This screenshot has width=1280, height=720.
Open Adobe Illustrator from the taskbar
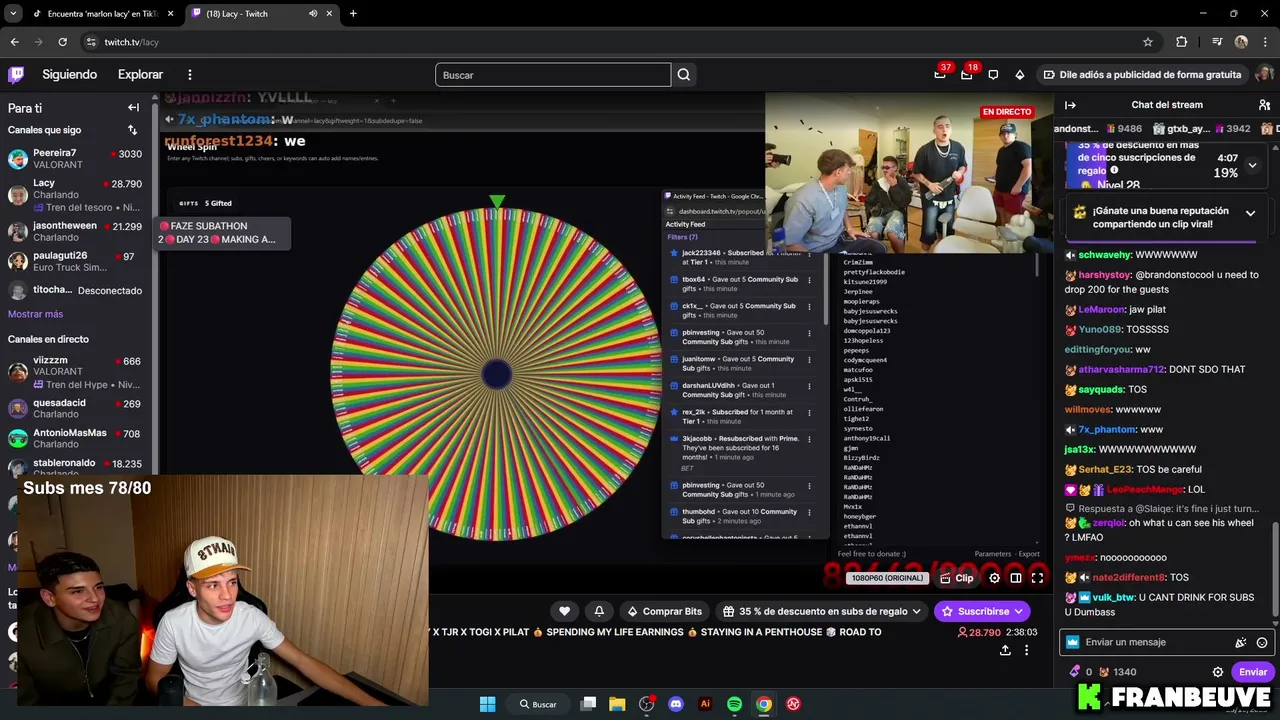coord(705,704)
